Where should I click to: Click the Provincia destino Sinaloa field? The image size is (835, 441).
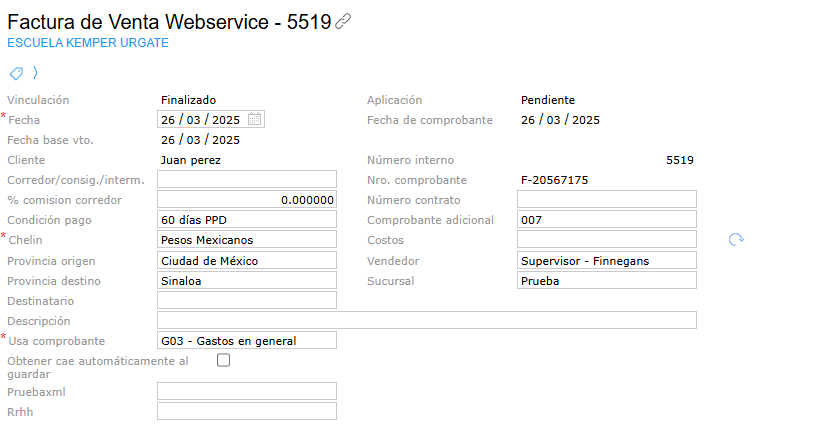click(x=246, y=281)
